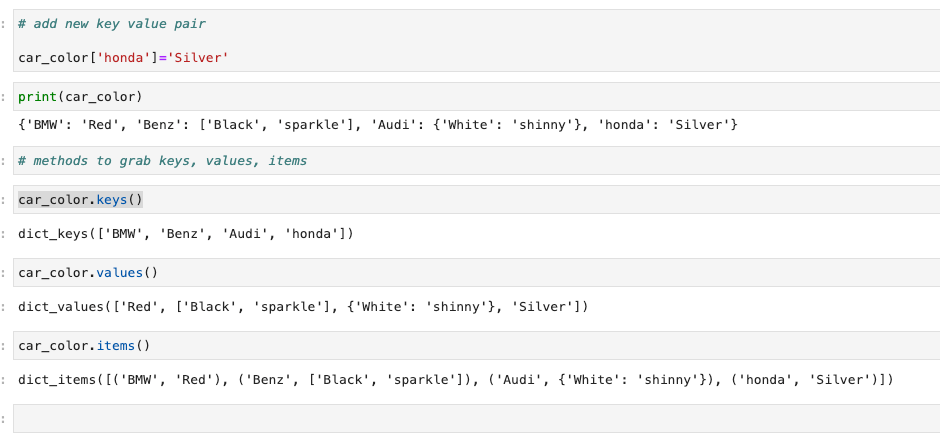Click the dict_keys output line
The height and width of the screenshot is (436, 940).
(185, 234)
